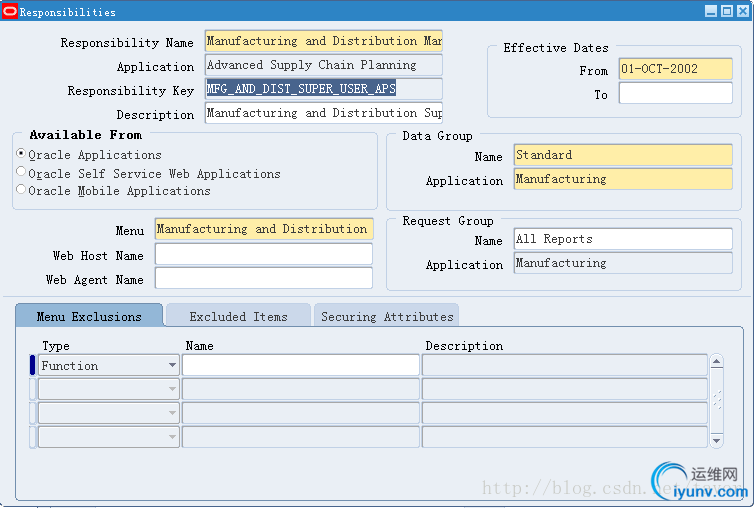754x508 pixels.
Task: Open the Excluded Items tab
Action: (238, 316)
